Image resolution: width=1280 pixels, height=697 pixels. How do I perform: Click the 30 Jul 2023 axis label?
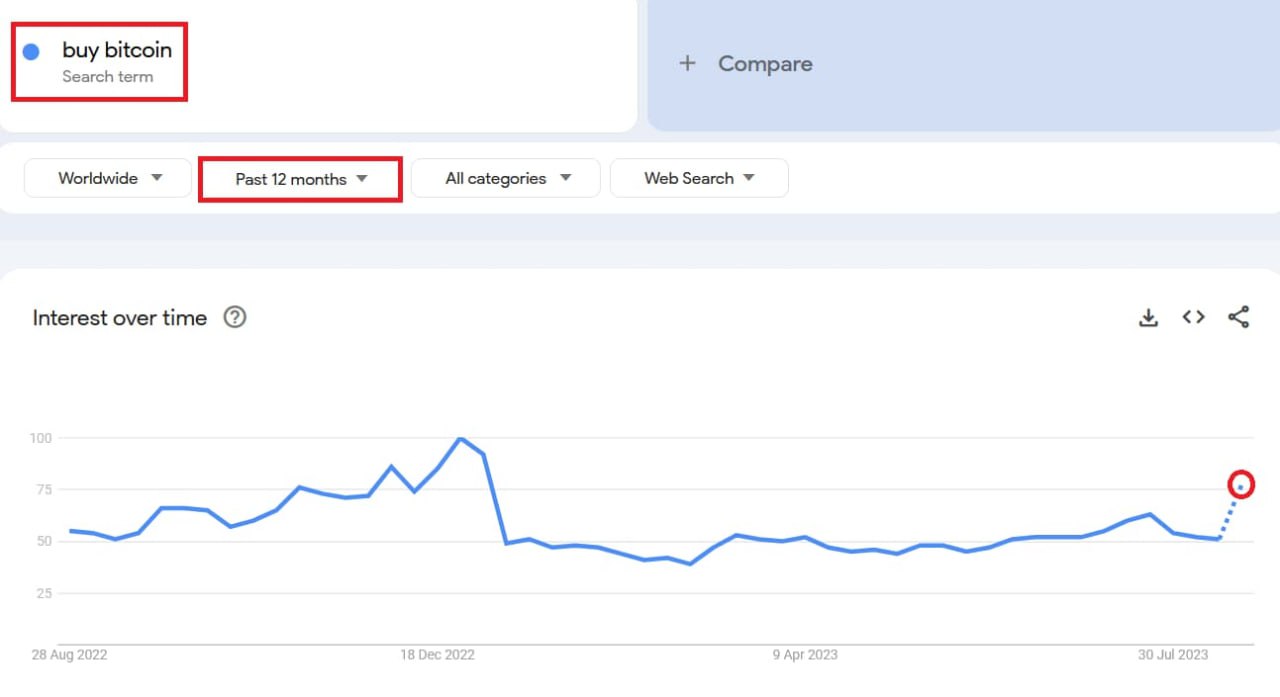click(x=1172, y=655)
